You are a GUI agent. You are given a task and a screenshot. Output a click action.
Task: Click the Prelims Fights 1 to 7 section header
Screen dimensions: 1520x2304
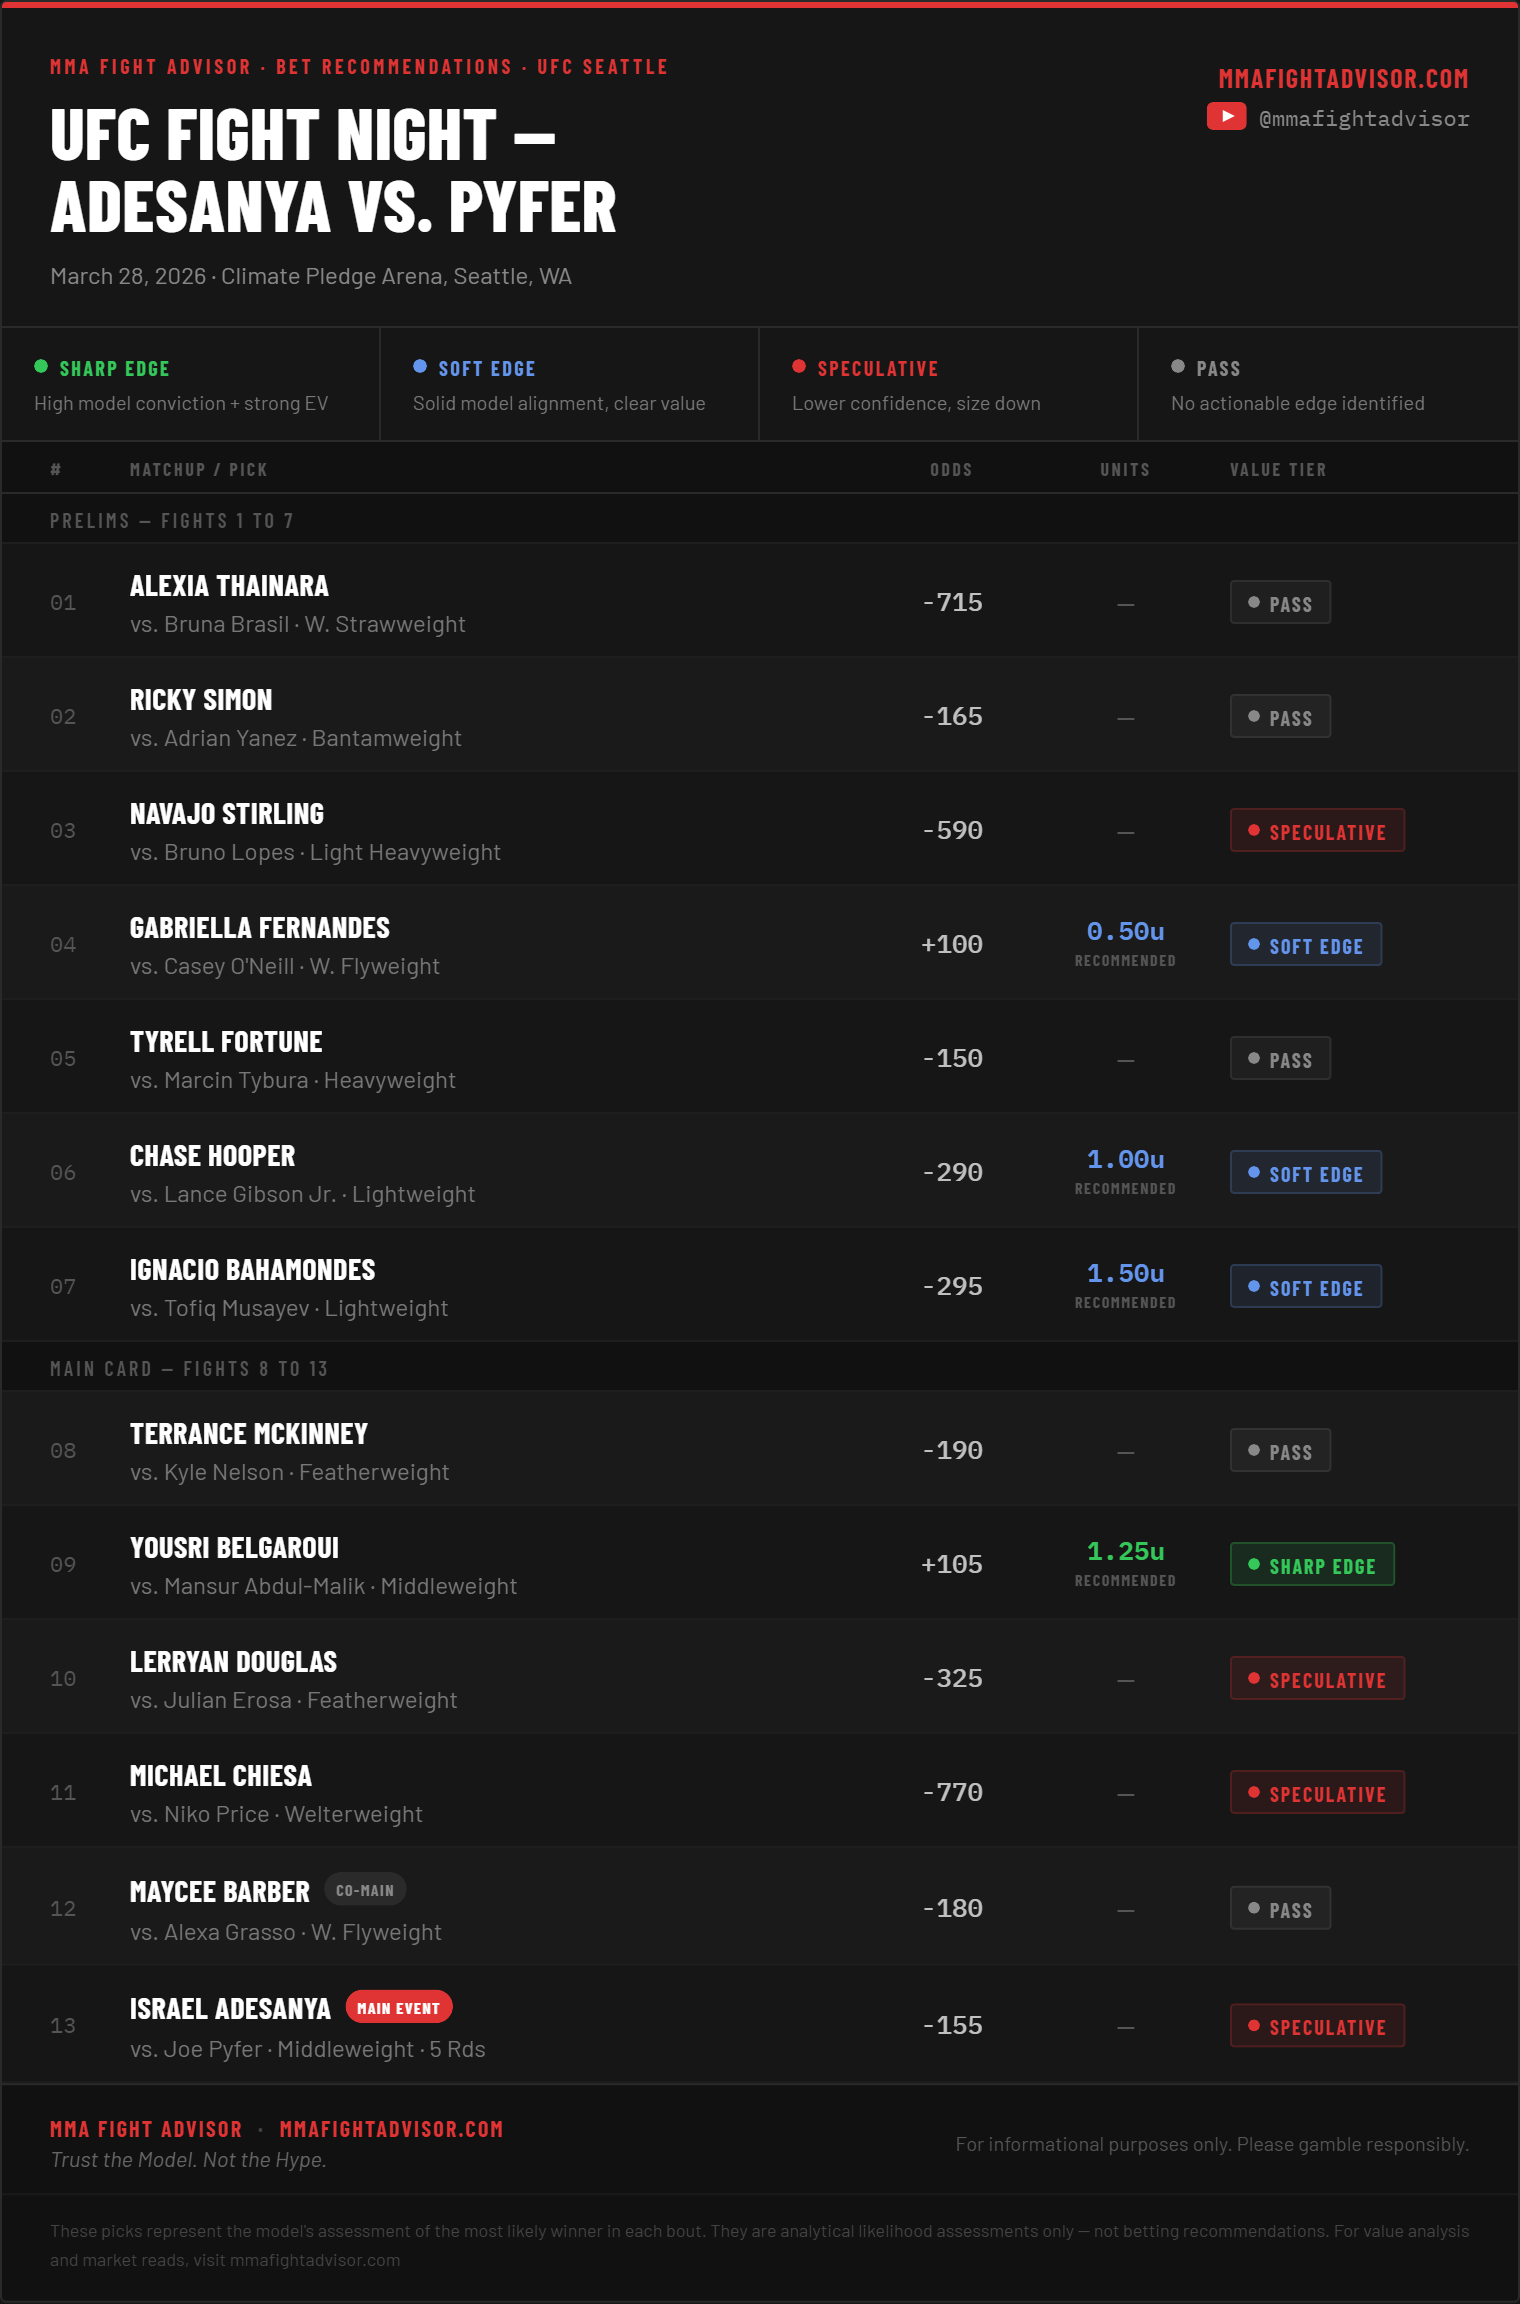coord(172,521)
